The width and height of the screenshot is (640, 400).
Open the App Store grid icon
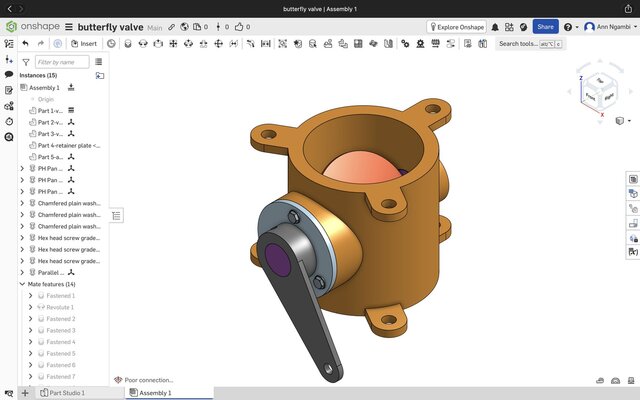pos(509,27)
